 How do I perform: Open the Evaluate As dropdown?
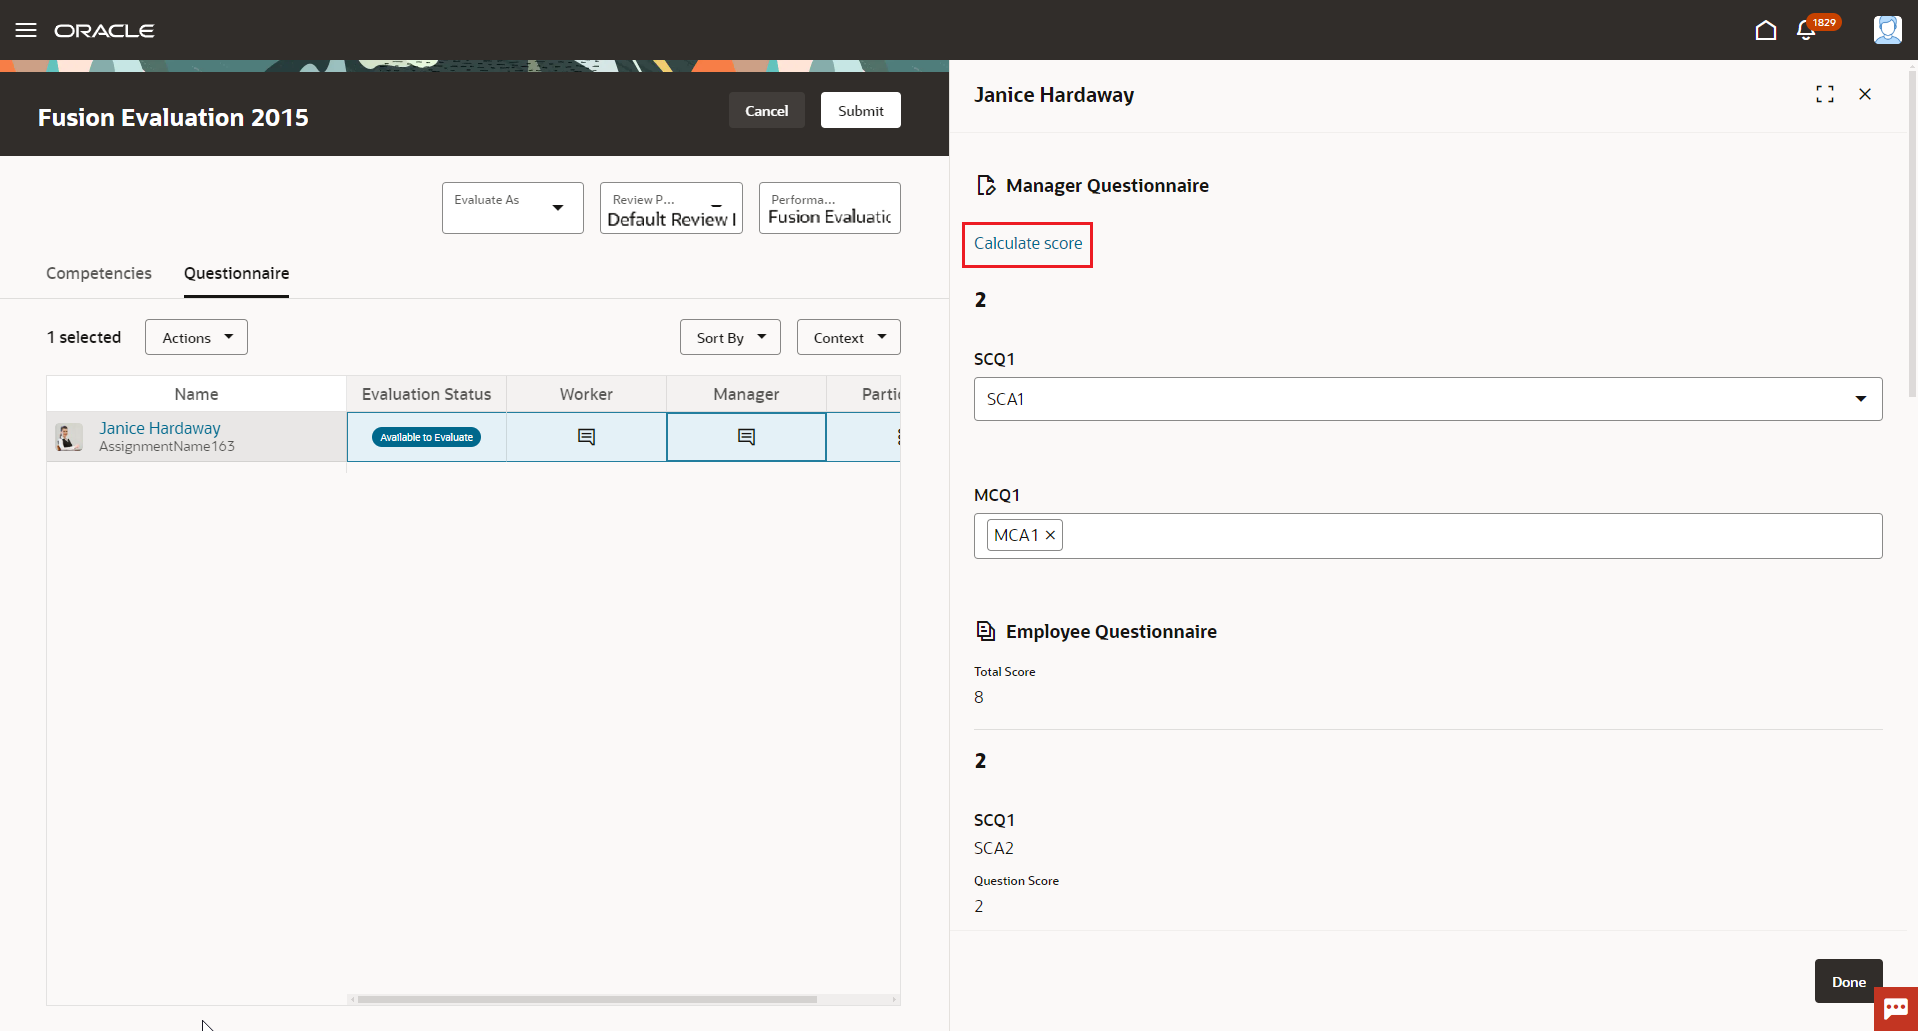(x=513, y=208)
